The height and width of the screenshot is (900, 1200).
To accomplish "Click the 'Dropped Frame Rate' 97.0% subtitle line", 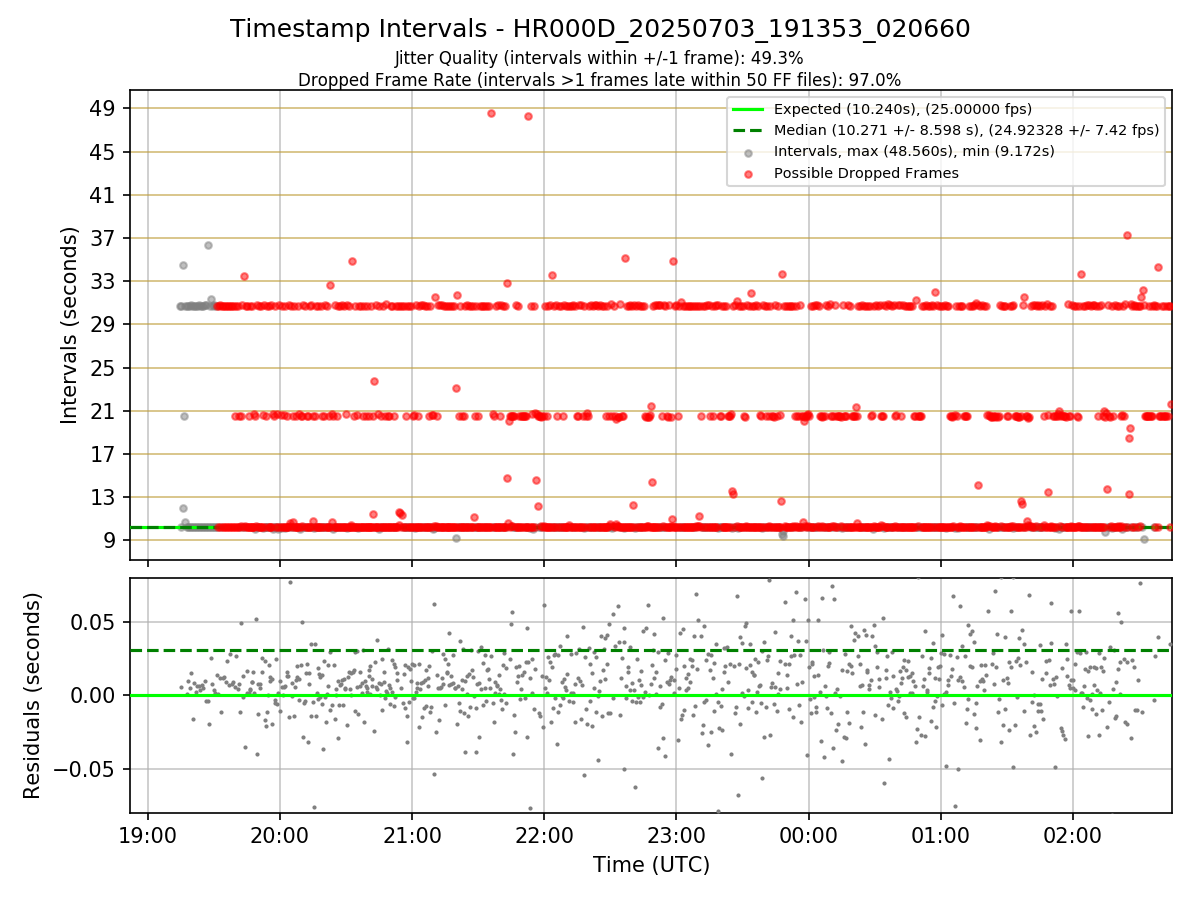I will (x=600, y=79).
